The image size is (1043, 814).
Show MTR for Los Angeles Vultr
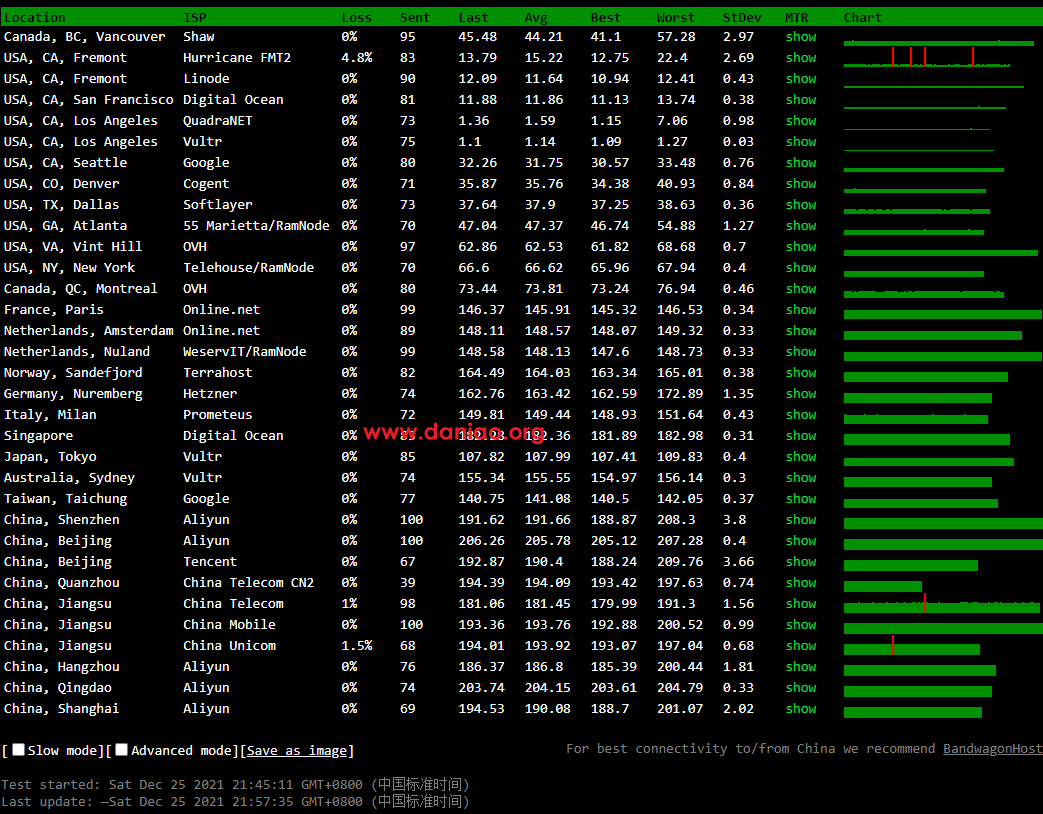[x=801, y=142]
